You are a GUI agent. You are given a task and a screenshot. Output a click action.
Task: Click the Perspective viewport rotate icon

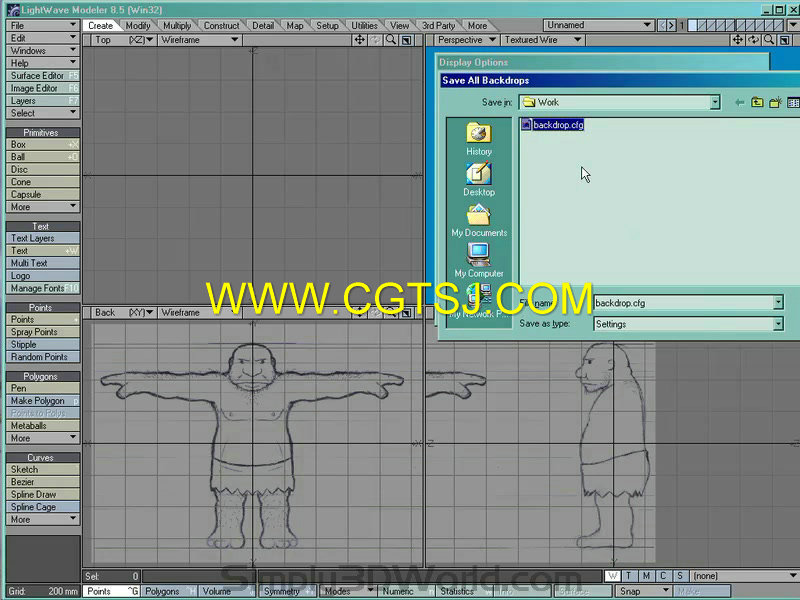click(x=753, y=40)
